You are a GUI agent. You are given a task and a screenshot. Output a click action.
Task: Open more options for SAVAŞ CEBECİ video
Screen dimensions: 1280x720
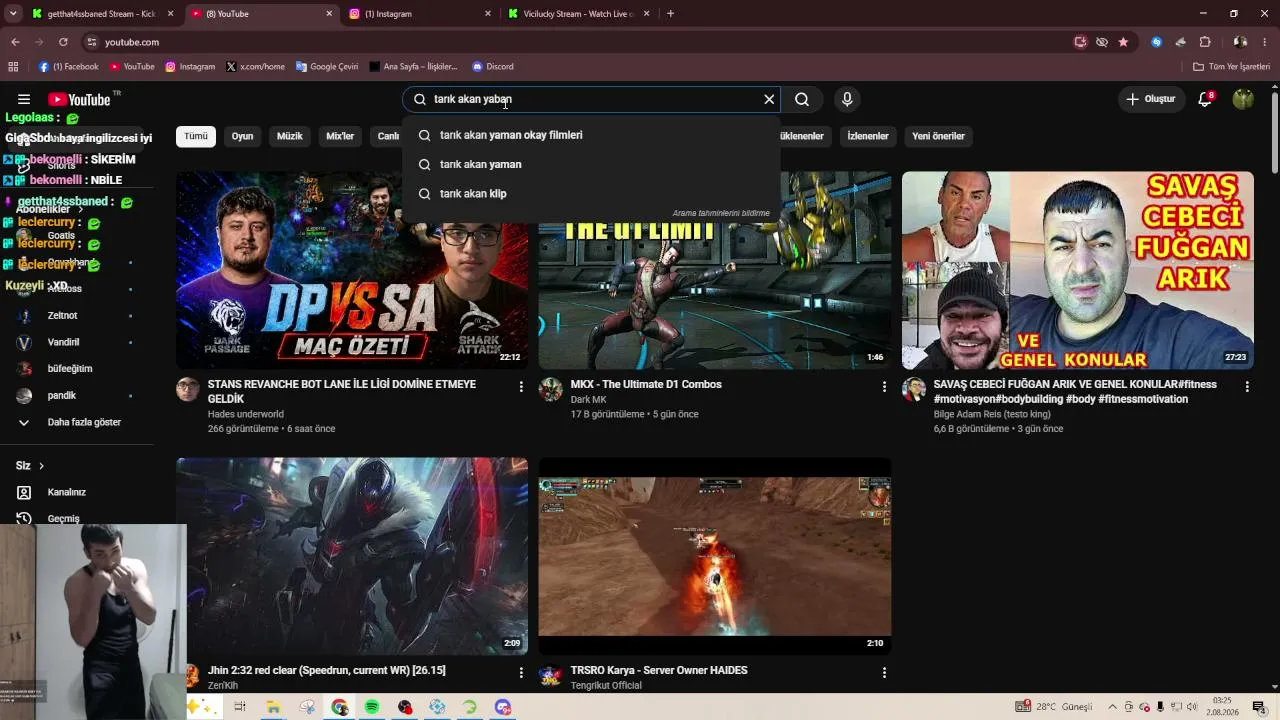[x=1247, y=386]
